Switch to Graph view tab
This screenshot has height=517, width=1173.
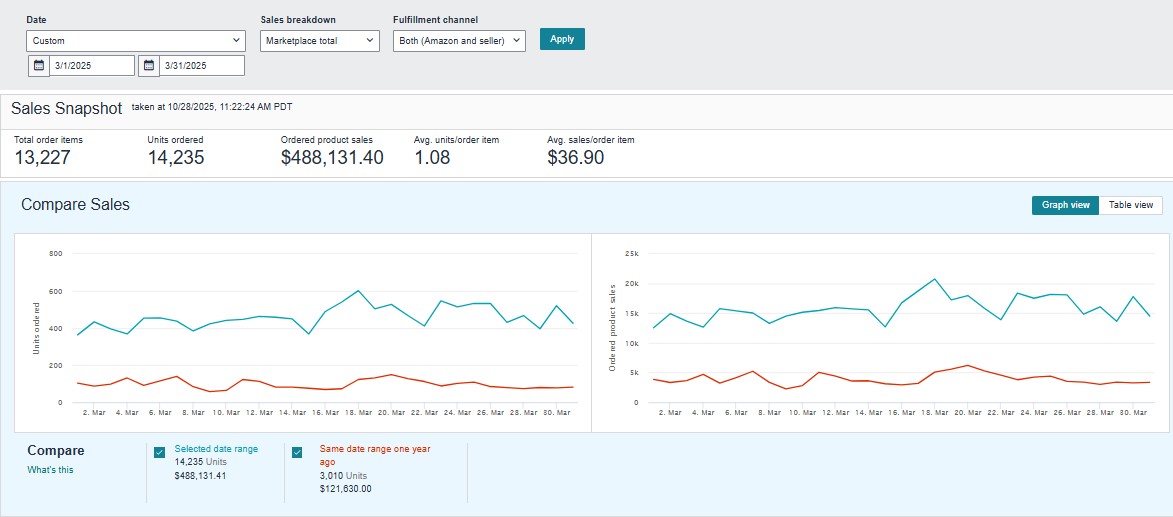(x=1065, y=205)
